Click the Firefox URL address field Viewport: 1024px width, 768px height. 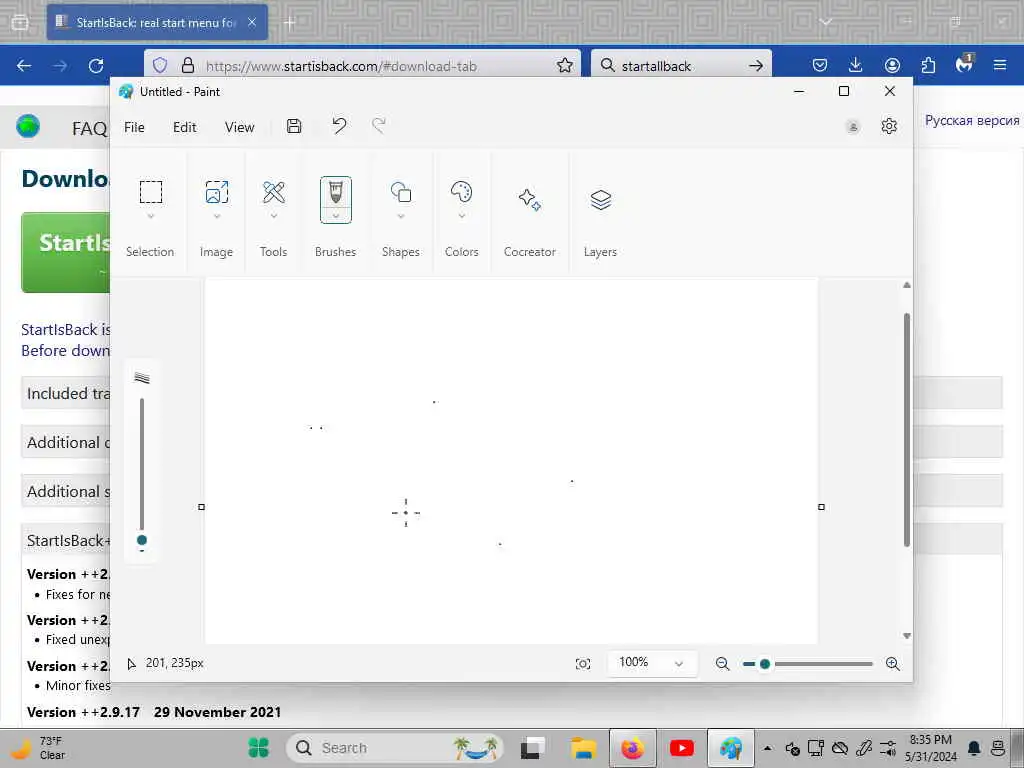pyautogui.click(x=362, y=65)
